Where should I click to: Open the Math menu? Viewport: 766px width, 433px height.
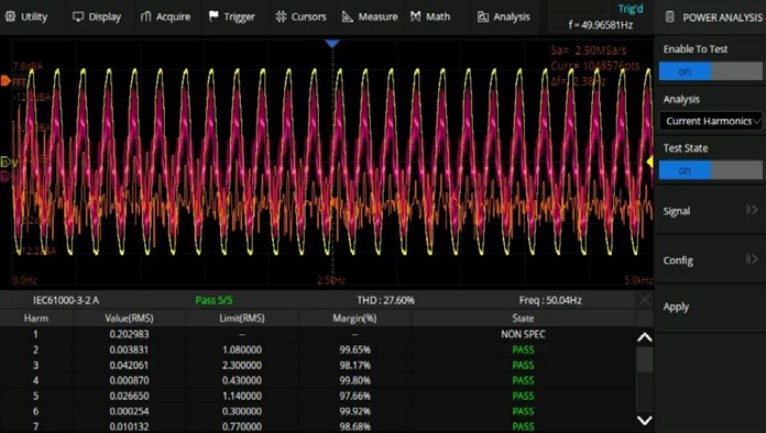430,17
